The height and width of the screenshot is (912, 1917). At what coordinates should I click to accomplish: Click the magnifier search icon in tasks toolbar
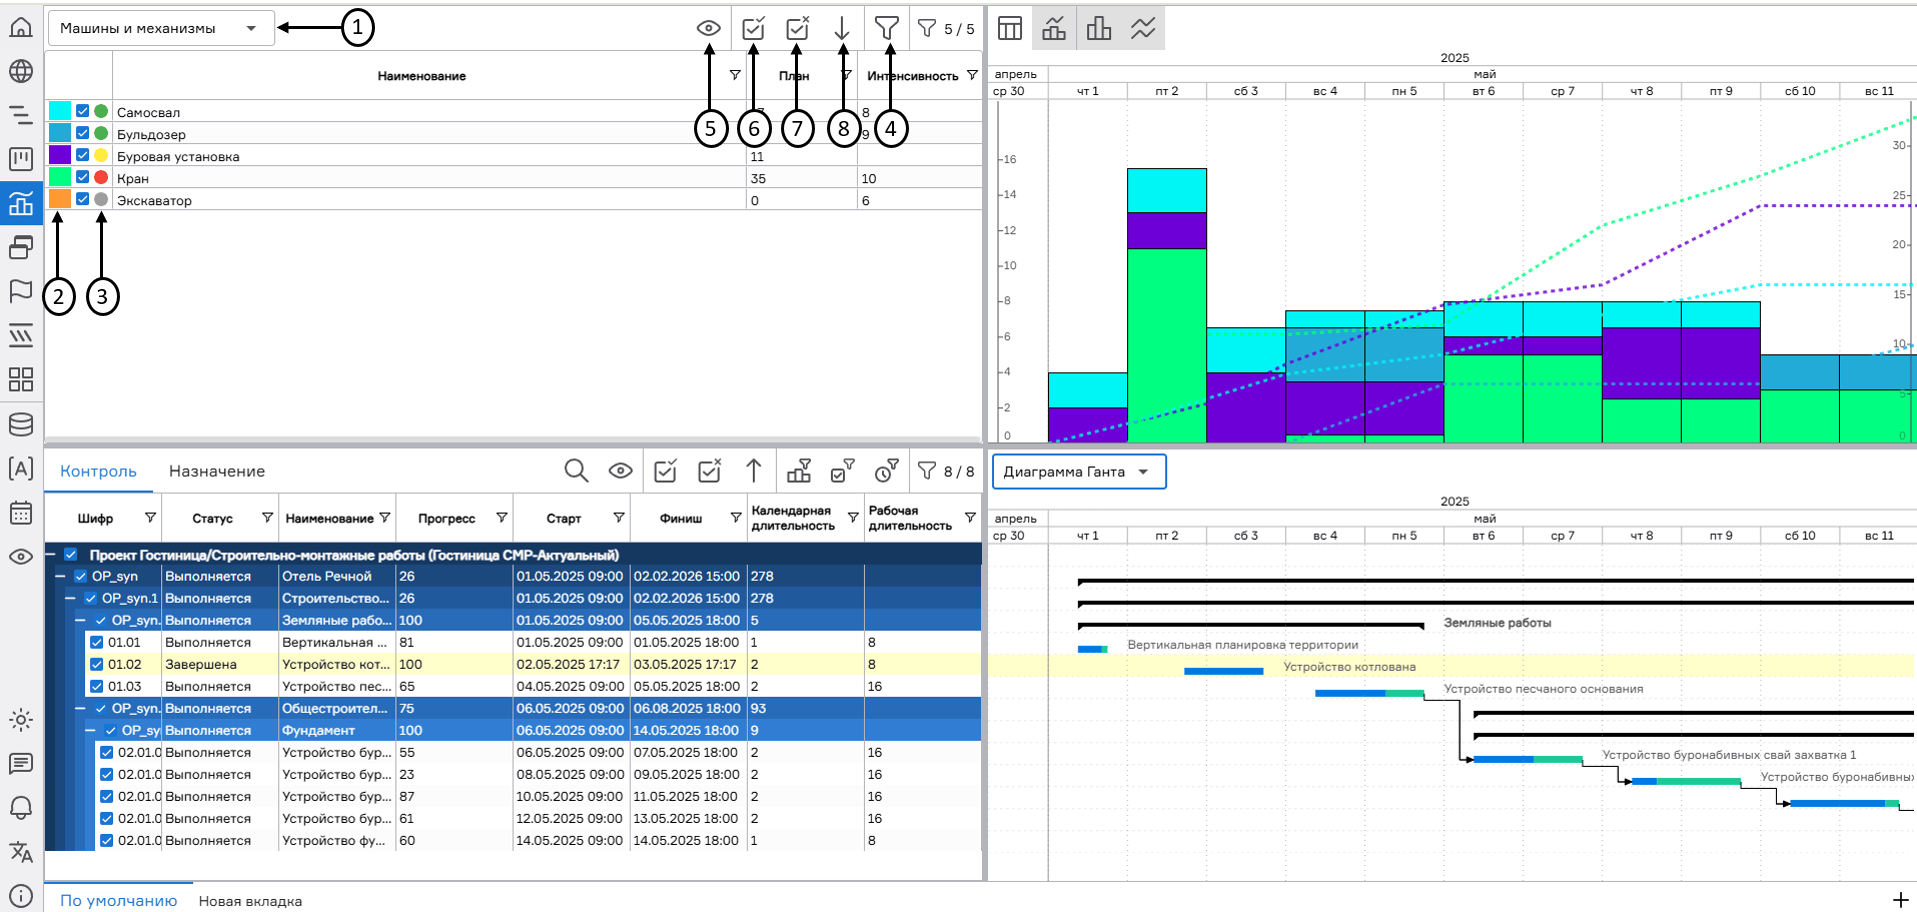tap(575, 470)
